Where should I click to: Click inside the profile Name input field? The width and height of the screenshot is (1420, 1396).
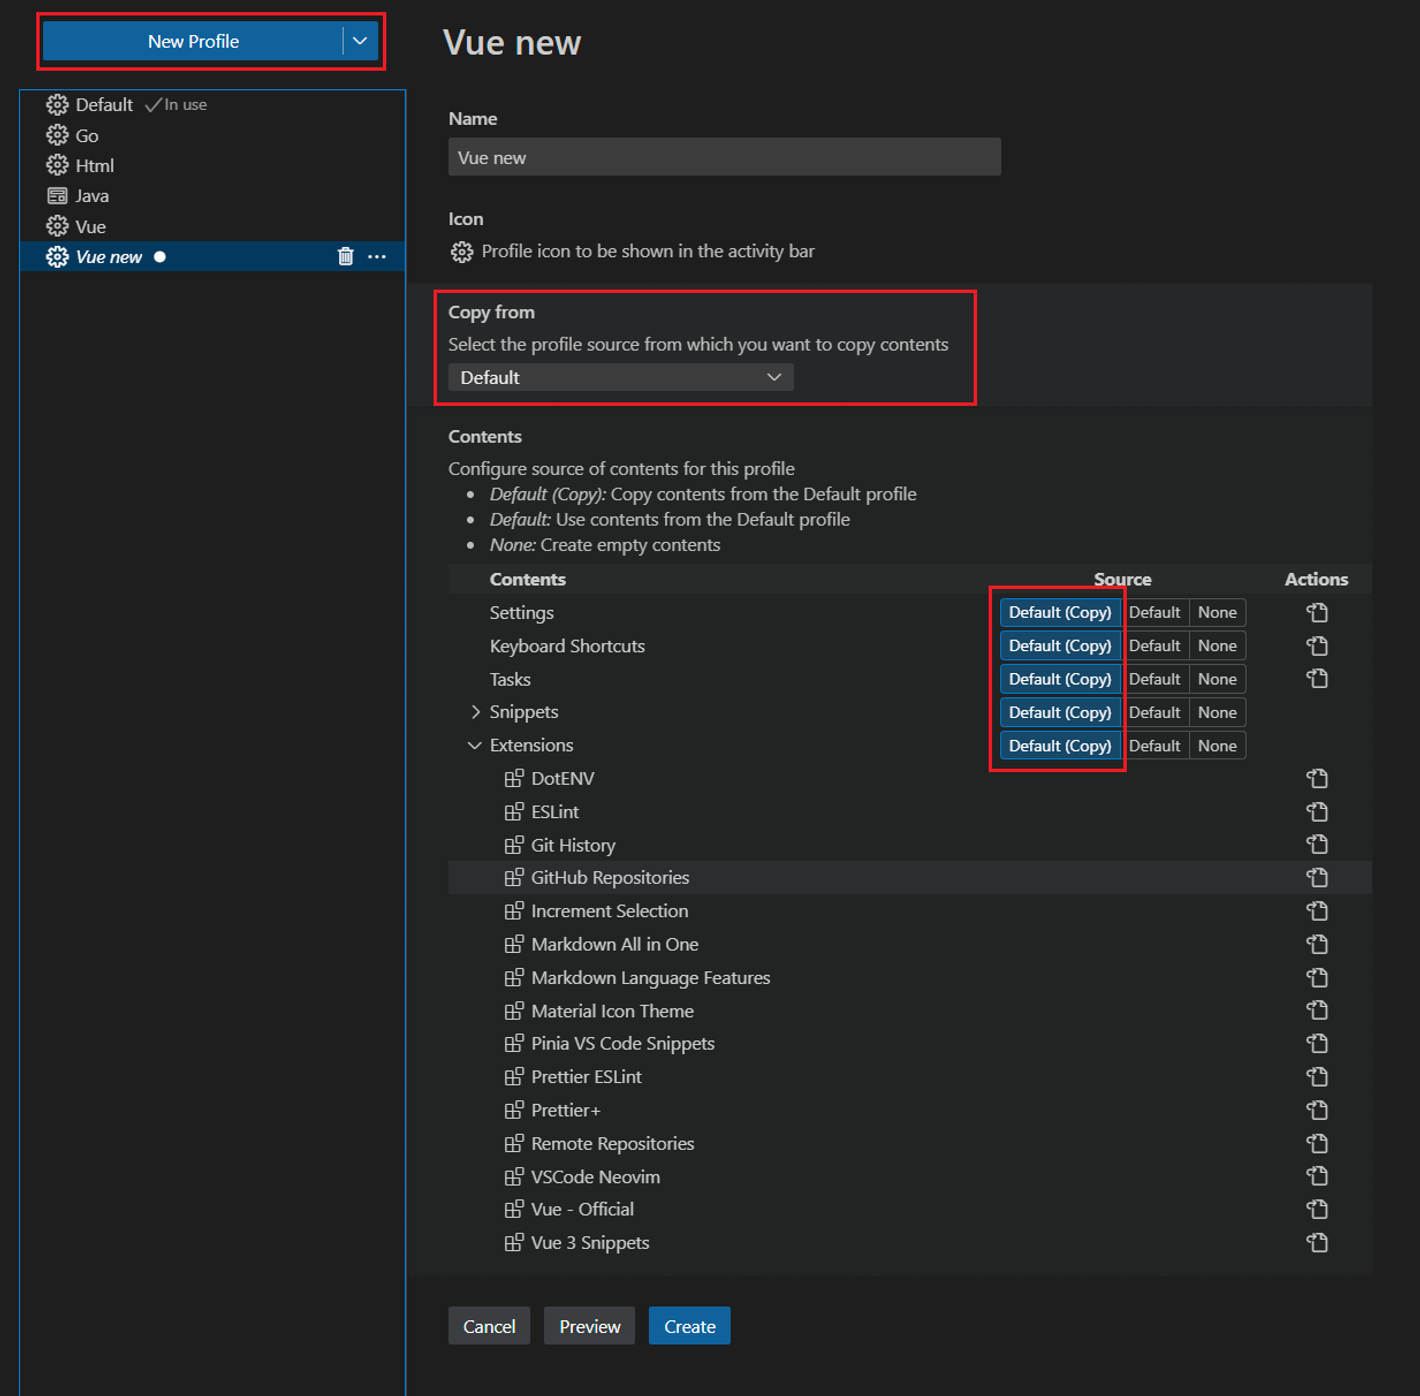tap(724, 157)
